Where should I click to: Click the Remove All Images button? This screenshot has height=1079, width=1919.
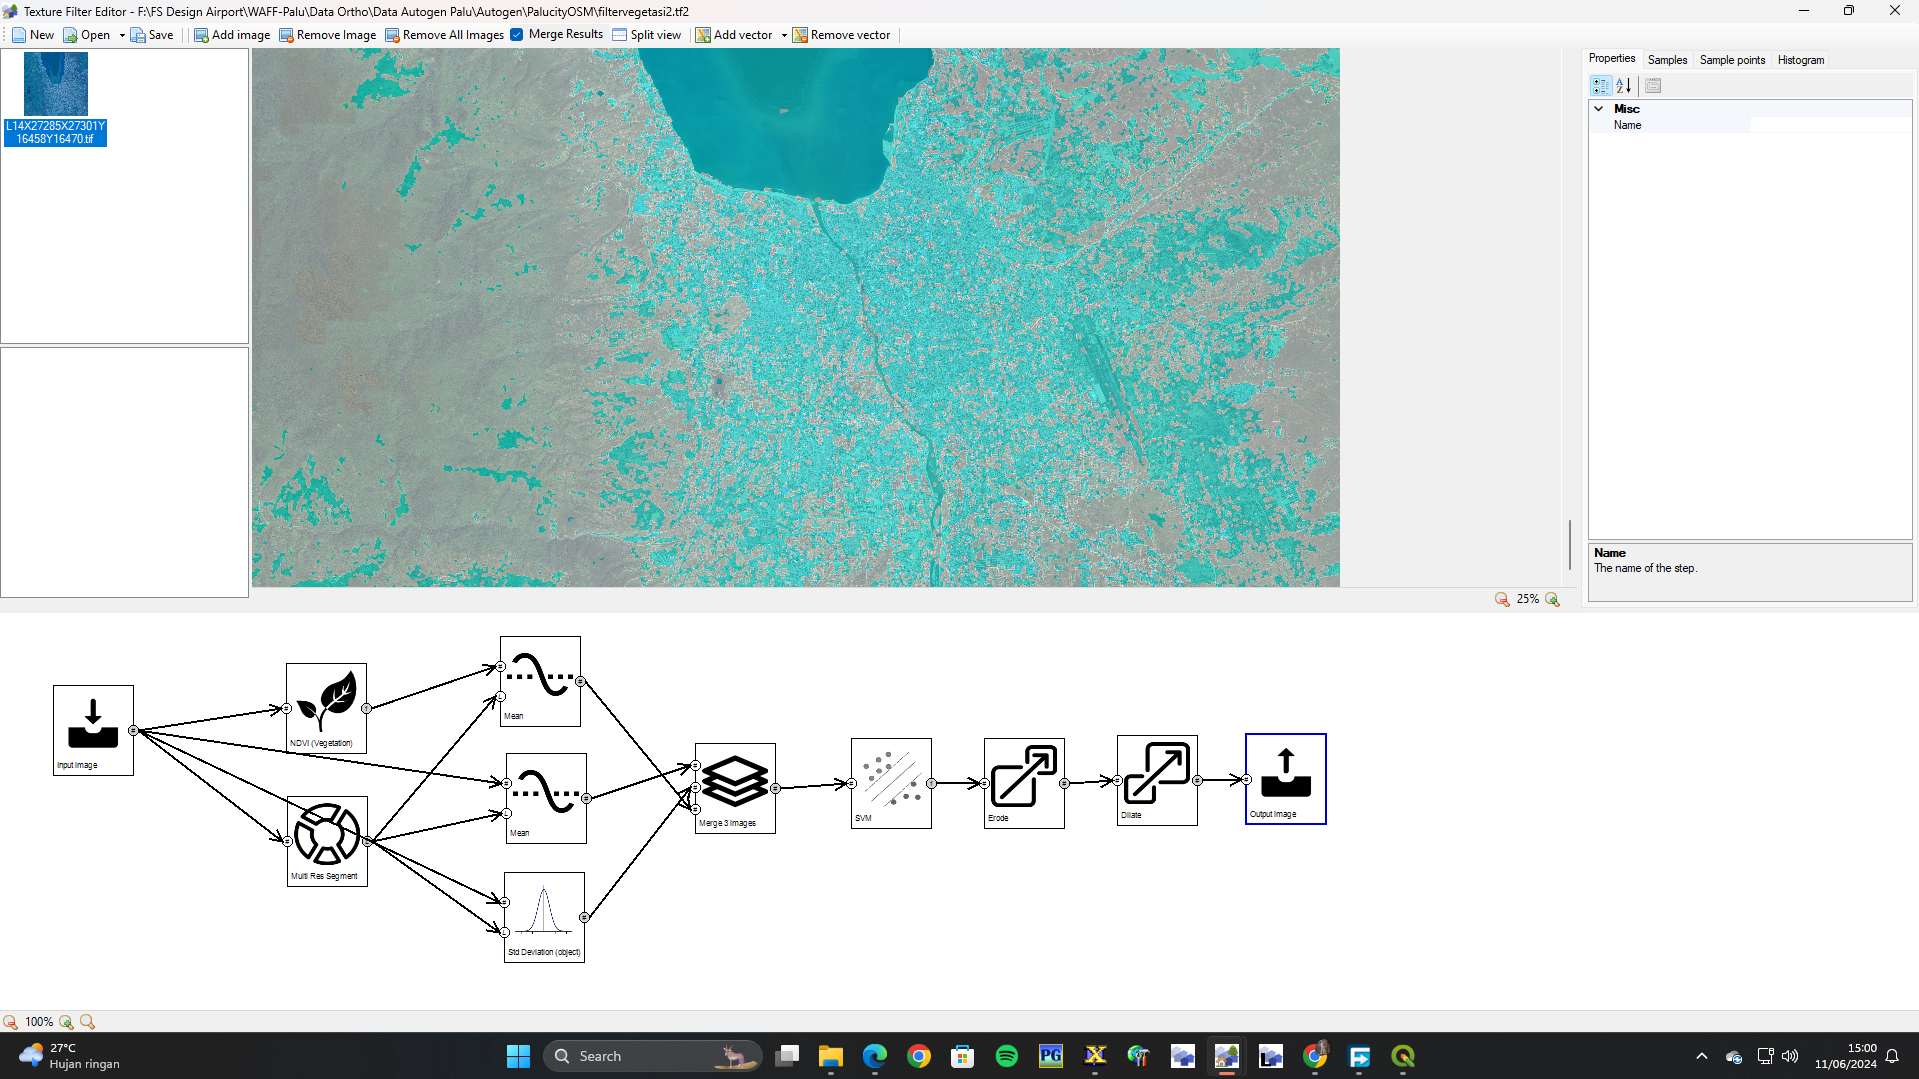click(444, 34)
